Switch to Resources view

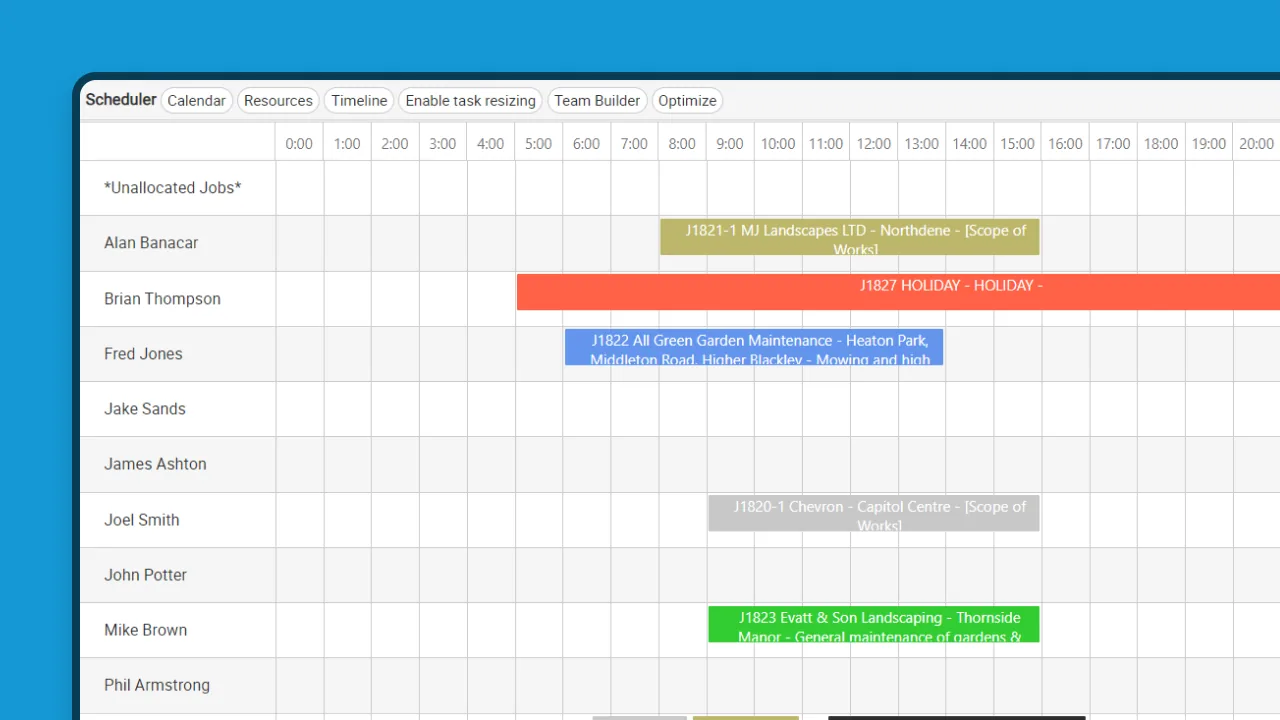(278, 100)
